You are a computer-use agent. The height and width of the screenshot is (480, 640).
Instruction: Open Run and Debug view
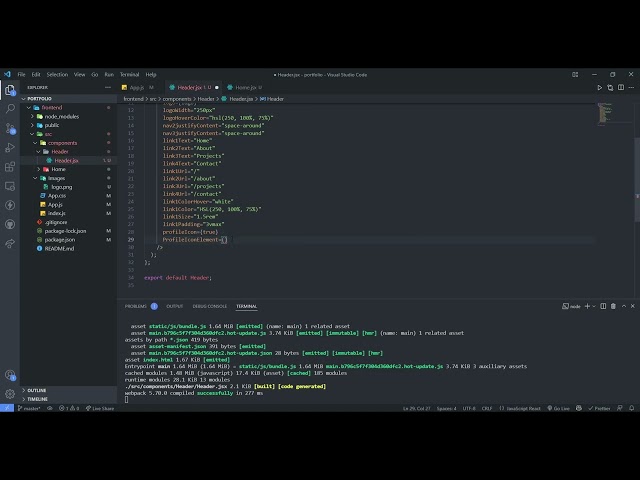(10, 147)
